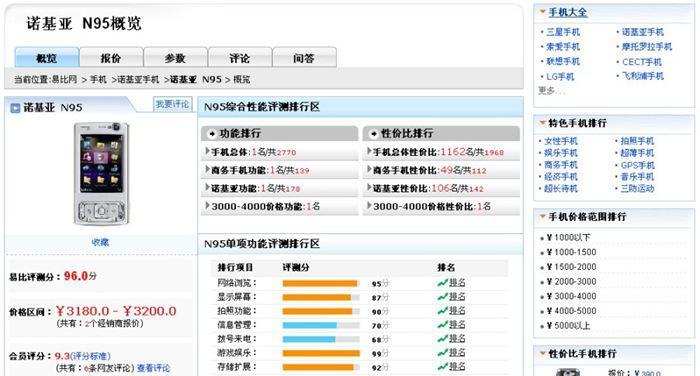
Task: Open 排名 link for 游戏娱乐
Action: coord(457,352)
